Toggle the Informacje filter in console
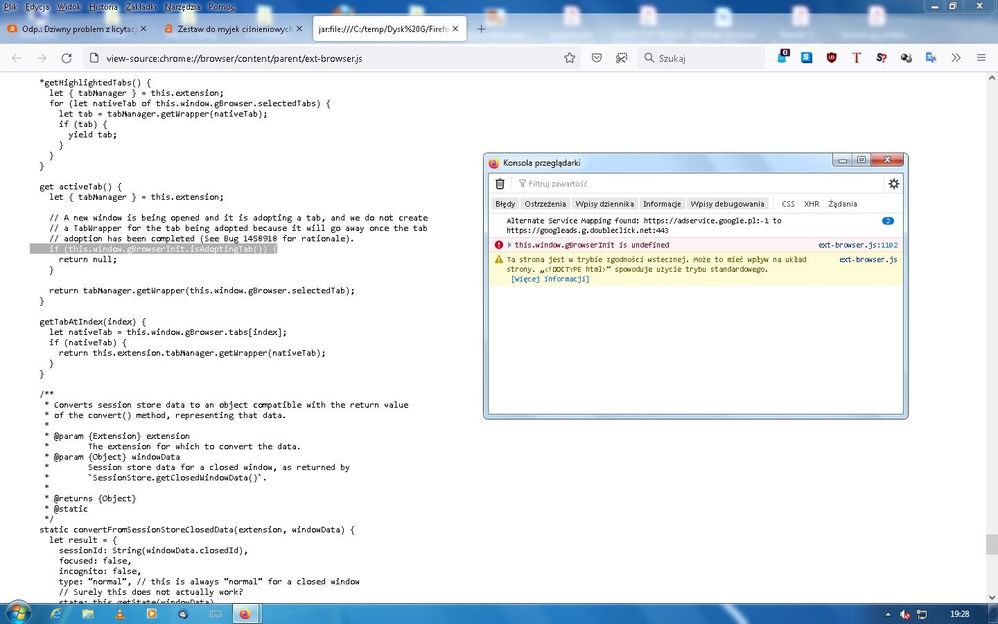Image resolution: width=998 pixels, height=624 pixels. tap(662, 204)
